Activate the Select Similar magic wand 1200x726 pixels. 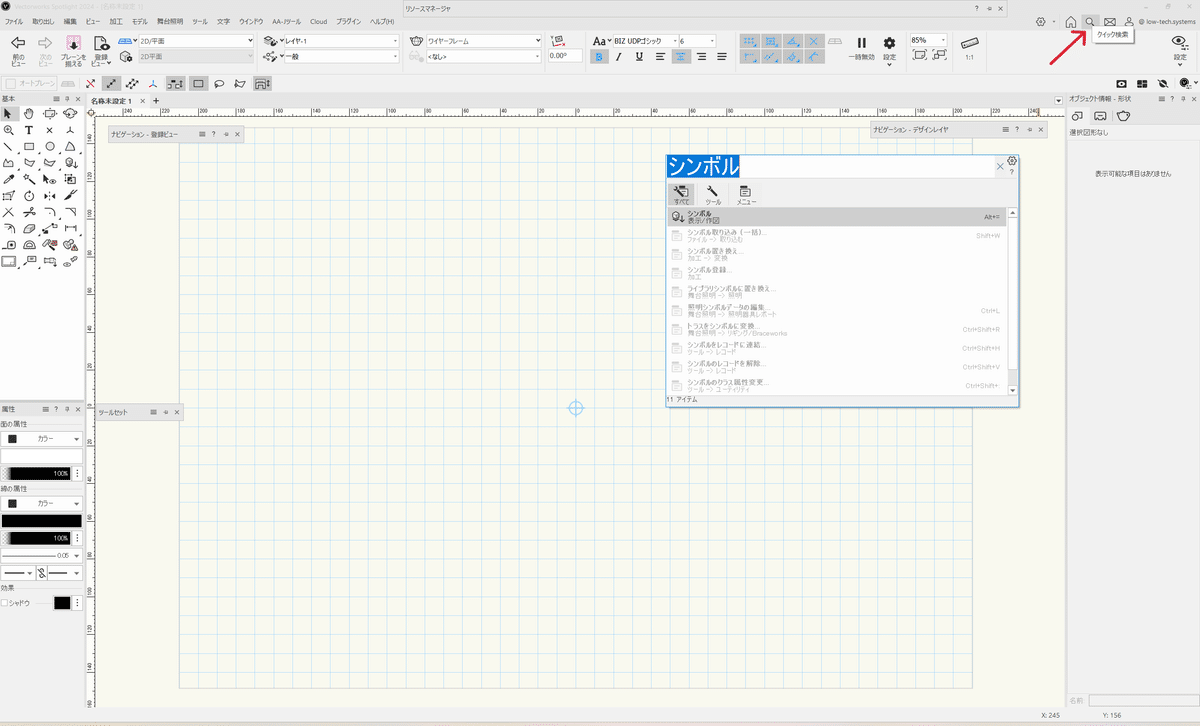coord(29,179)
